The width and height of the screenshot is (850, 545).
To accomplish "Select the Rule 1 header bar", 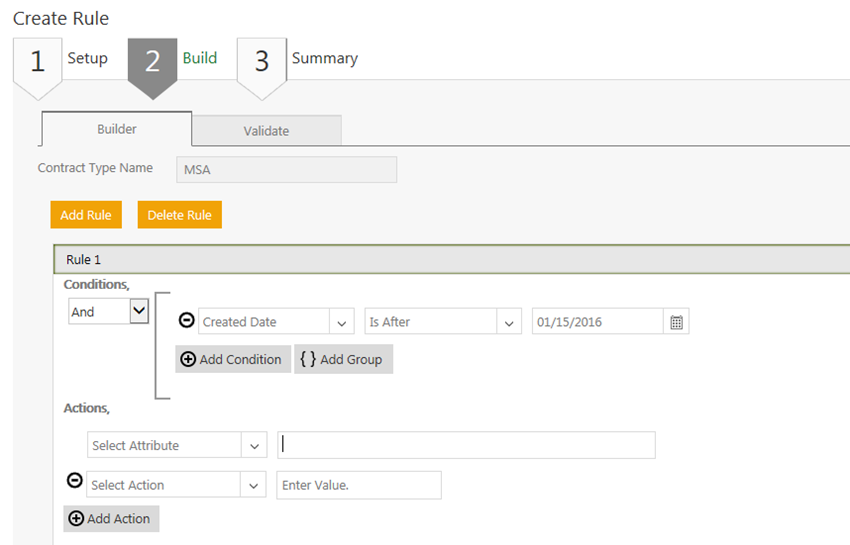I will [x=450, y=260].
